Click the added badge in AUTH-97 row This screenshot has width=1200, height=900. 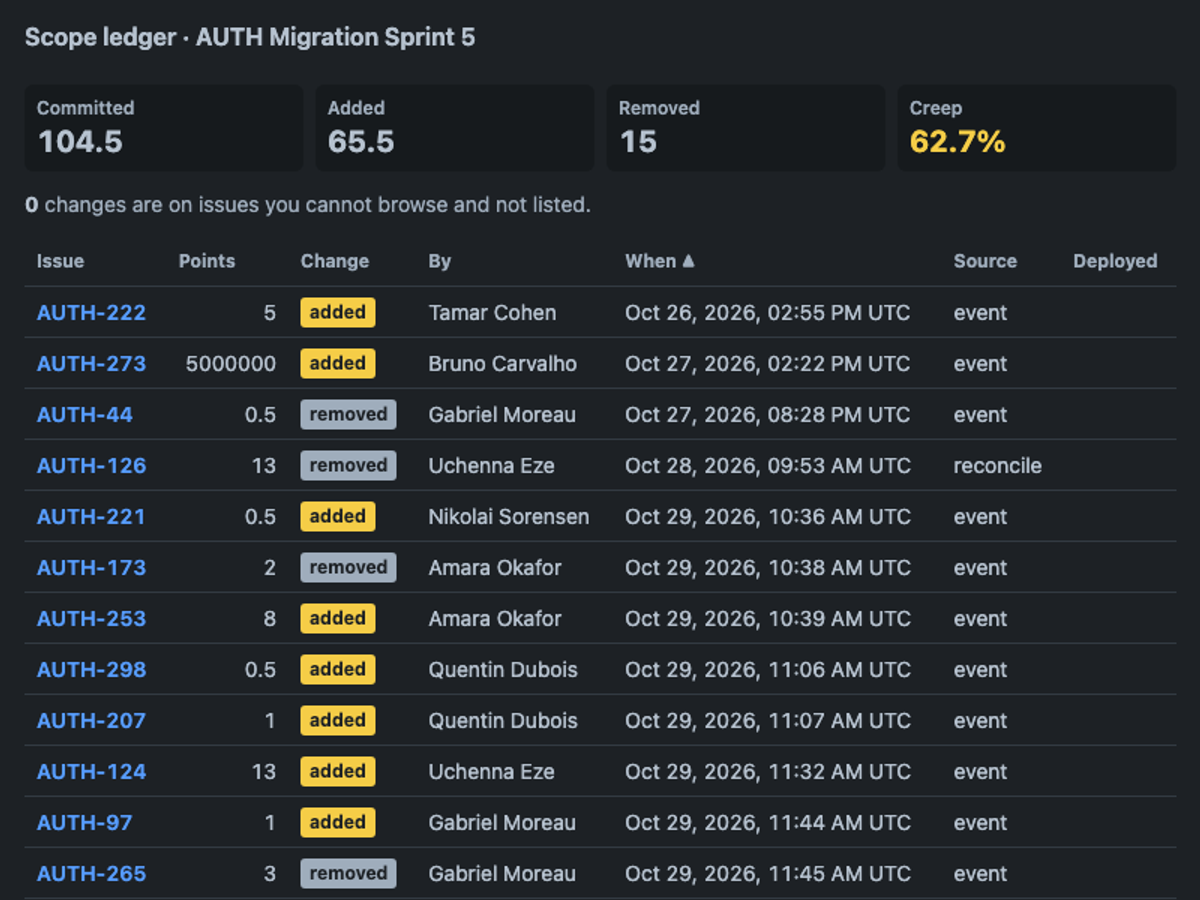tap(338, 822)
